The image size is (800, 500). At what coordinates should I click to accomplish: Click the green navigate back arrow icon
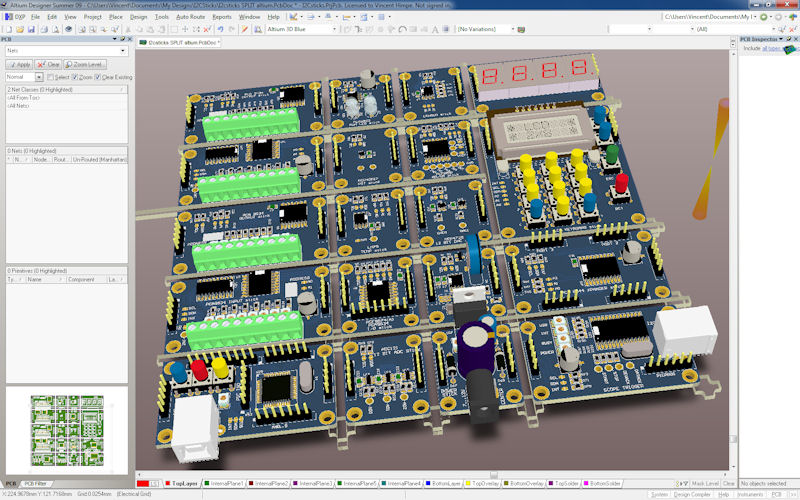click(x=763, y=17)
